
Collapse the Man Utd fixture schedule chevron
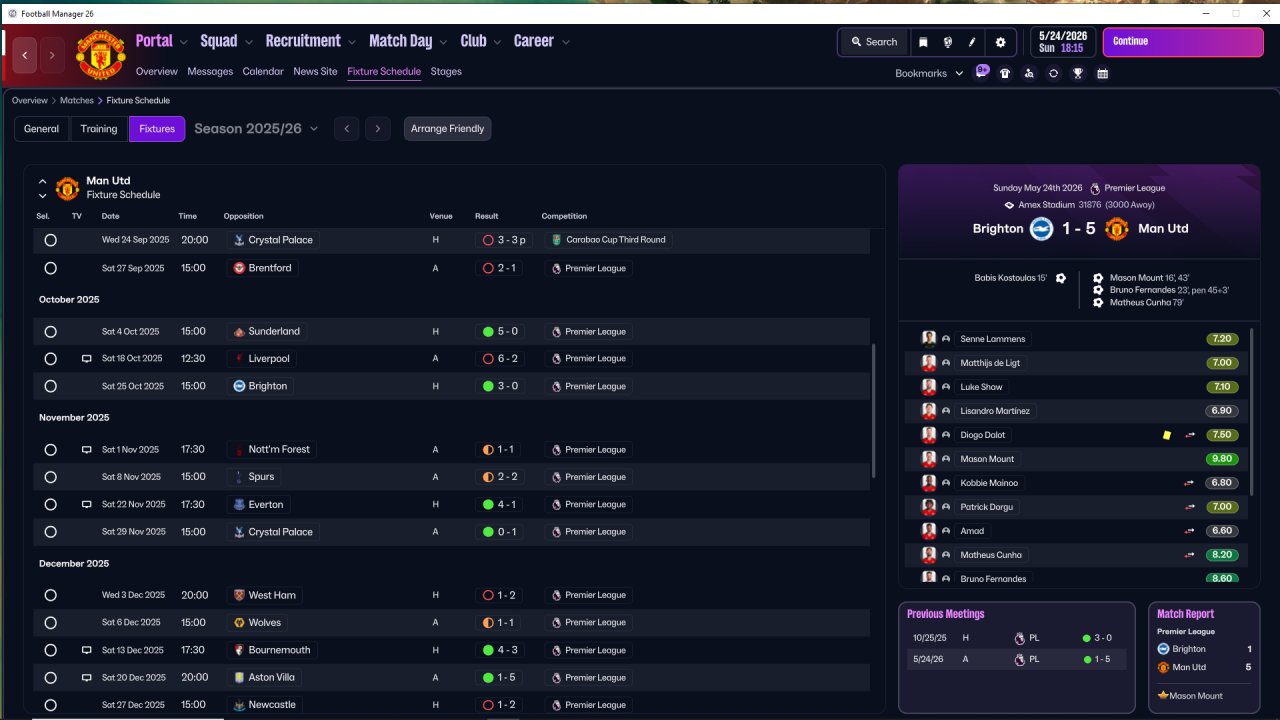tap(42, 182)
